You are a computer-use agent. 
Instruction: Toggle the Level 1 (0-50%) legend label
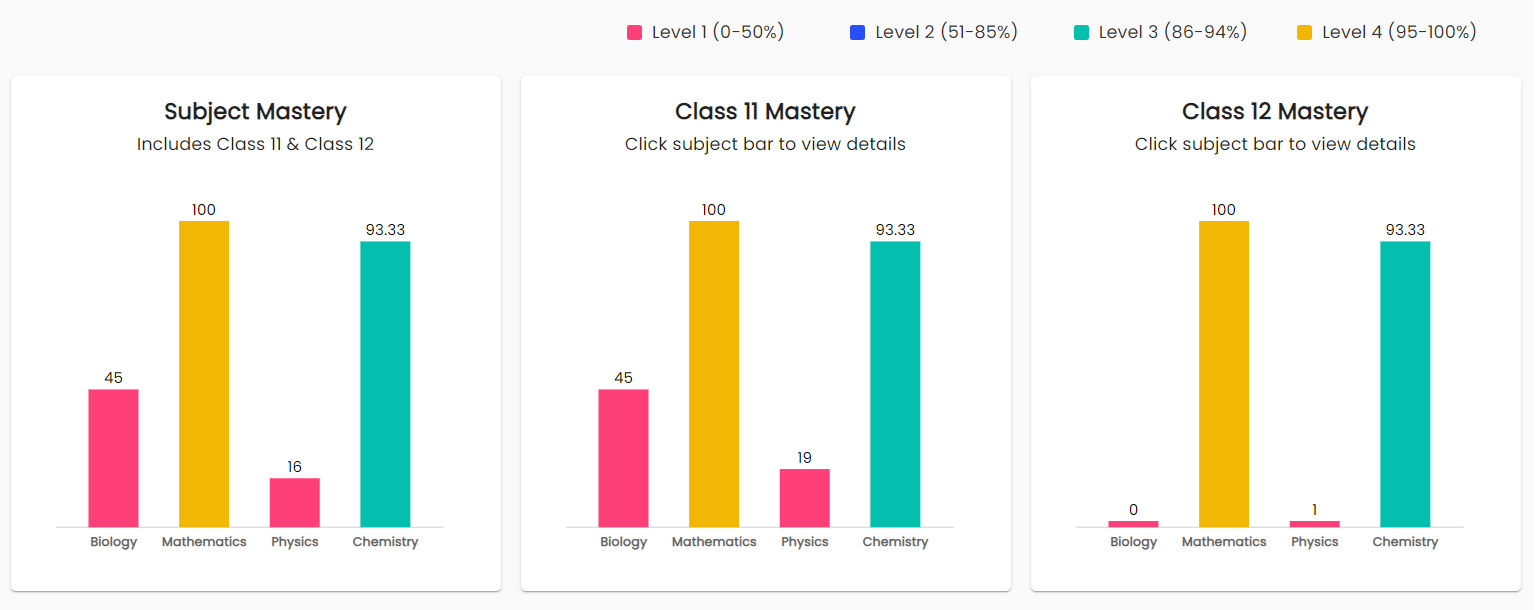(x=718, y=33)
